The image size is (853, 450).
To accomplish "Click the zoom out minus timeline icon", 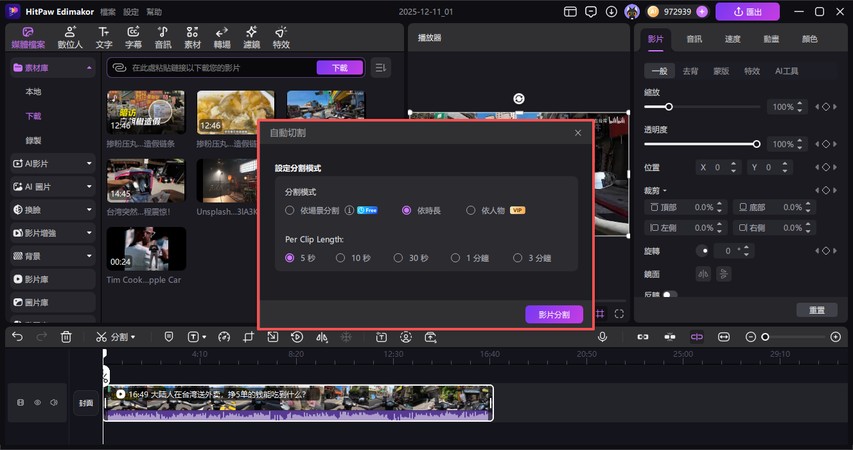I will tap(751, 337).
